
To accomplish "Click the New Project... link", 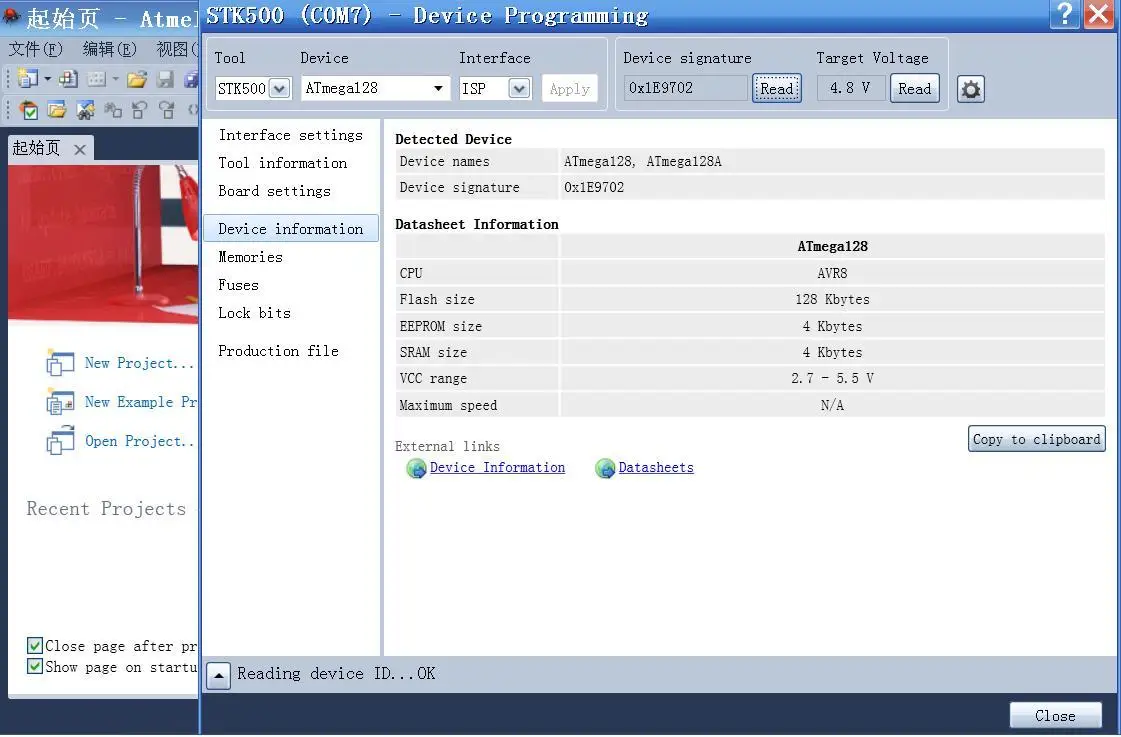I will click(x=139, y=363).
